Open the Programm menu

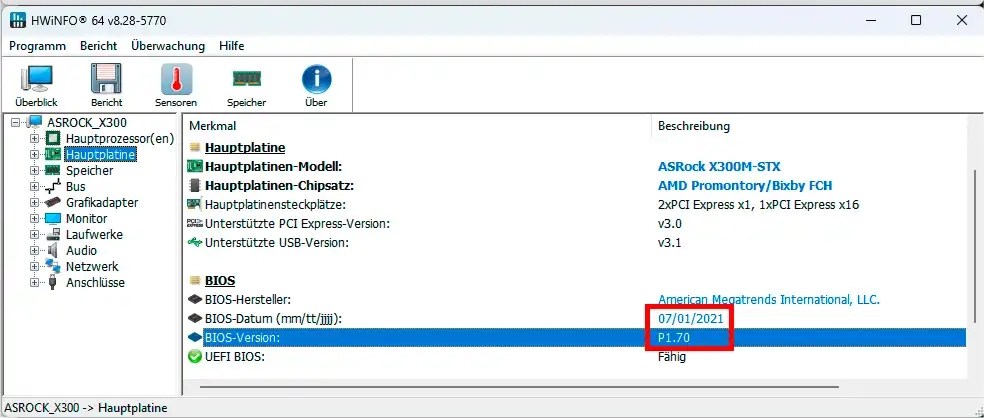tap(38, 46)
